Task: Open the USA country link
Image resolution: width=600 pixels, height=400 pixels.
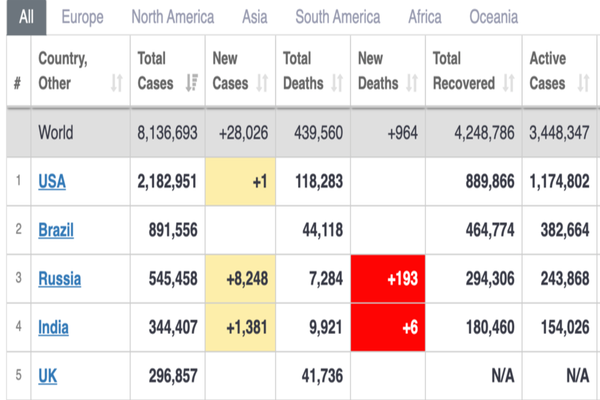Action: [x=52, y=182]
